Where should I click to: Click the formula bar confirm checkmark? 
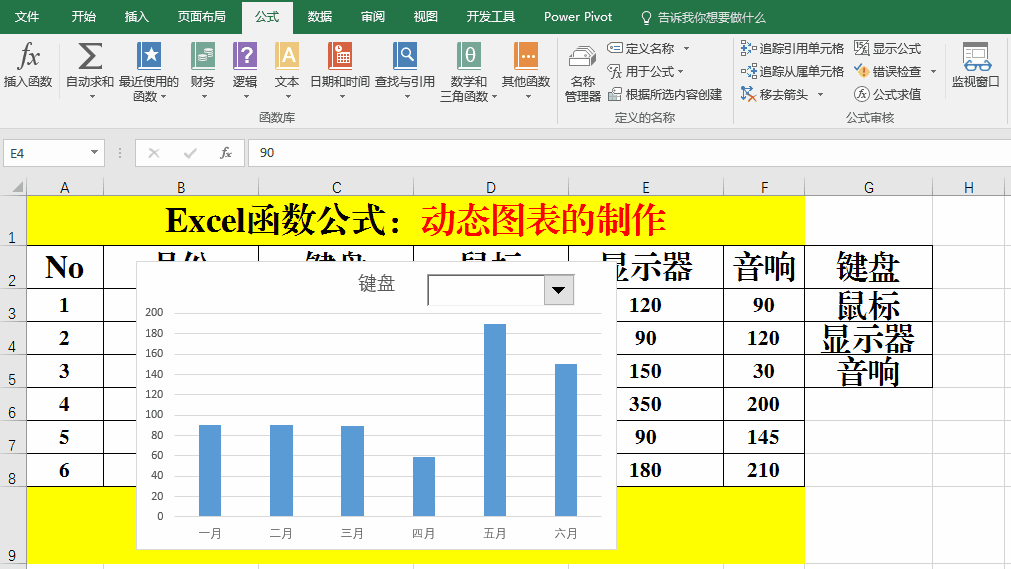point(190,154)
